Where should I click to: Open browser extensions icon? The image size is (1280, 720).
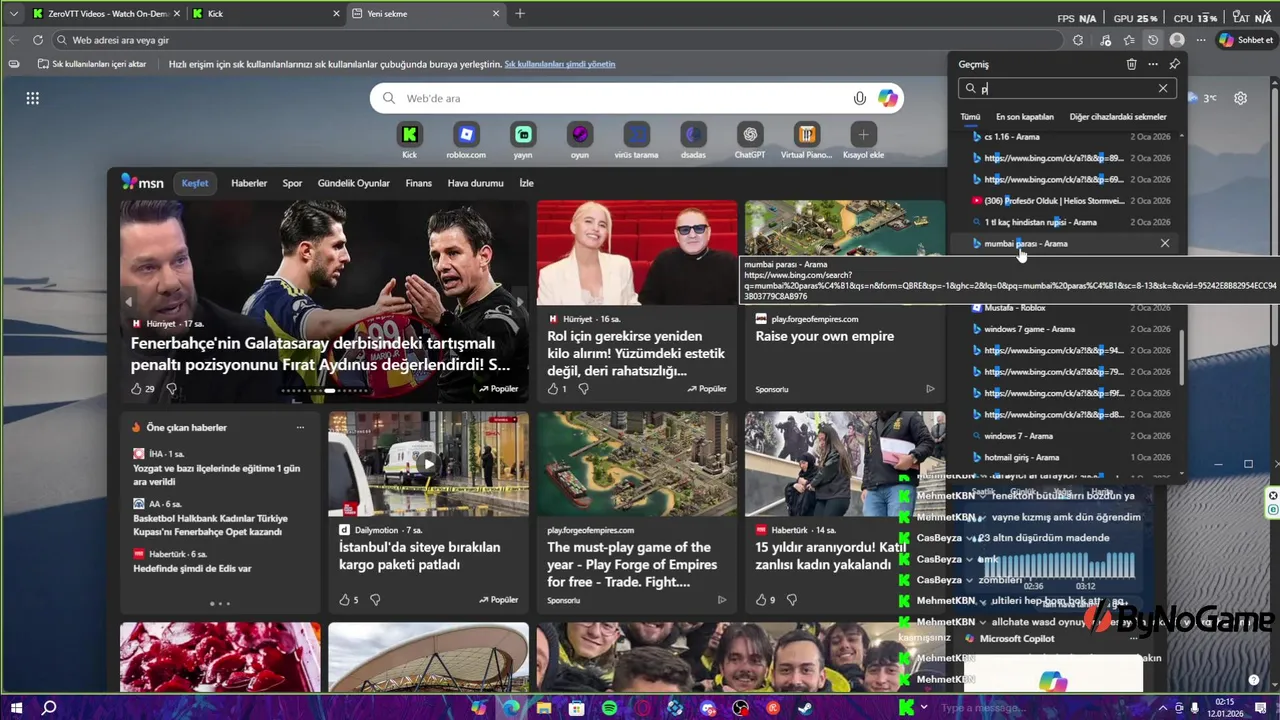1078,40
